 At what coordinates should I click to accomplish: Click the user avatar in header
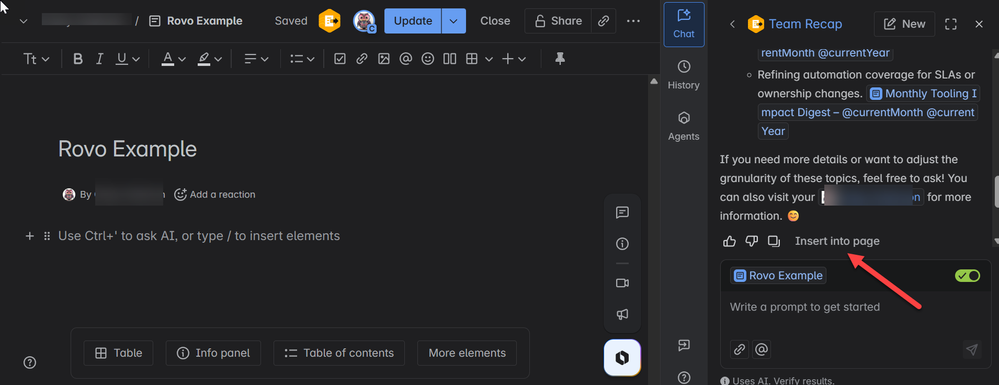364,21
